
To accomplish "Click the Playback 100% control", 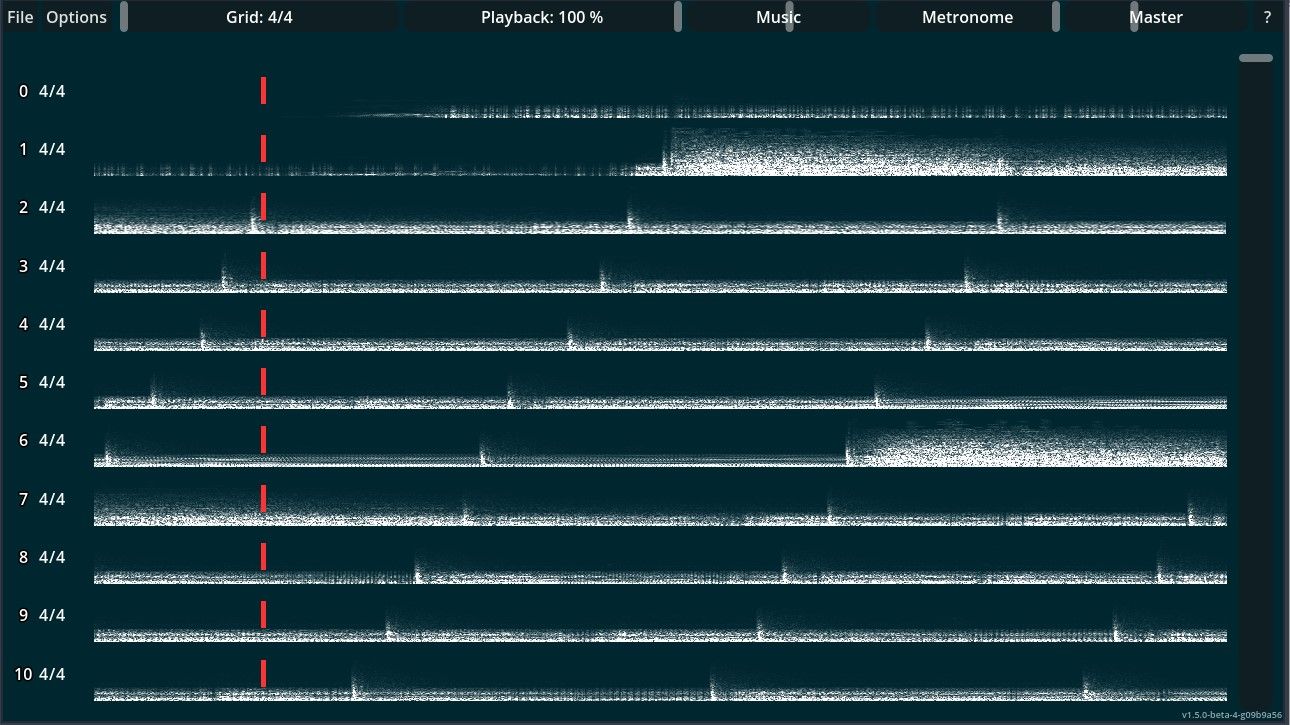I will click(541, 16).
